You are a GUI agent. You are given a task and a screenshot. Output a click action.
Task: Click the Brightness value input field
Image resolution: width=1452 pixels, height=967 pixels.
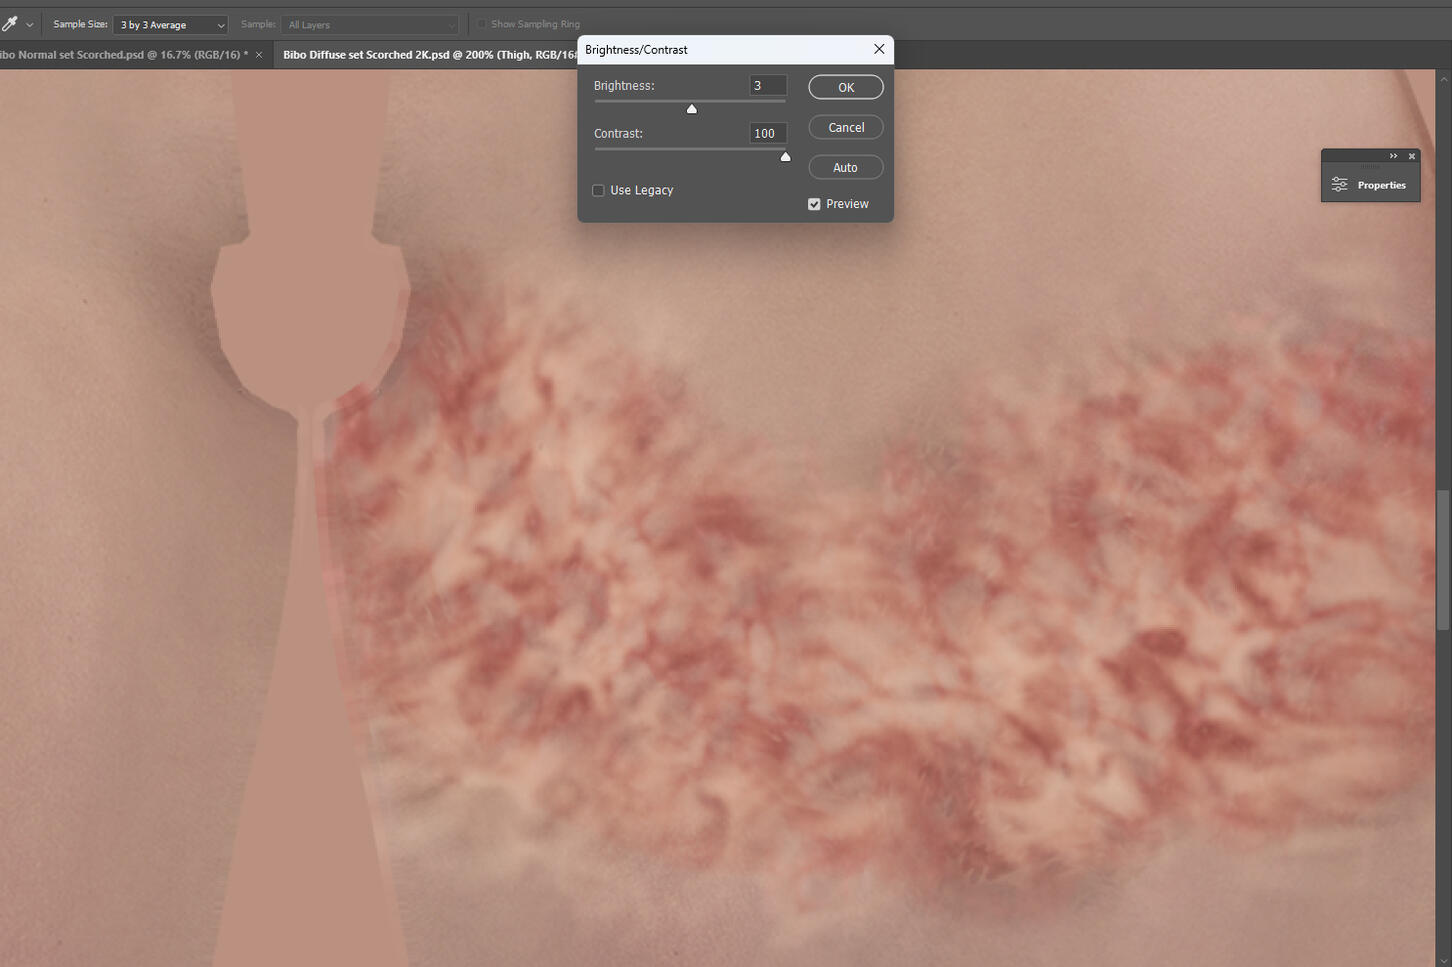(x=767, y=86)
